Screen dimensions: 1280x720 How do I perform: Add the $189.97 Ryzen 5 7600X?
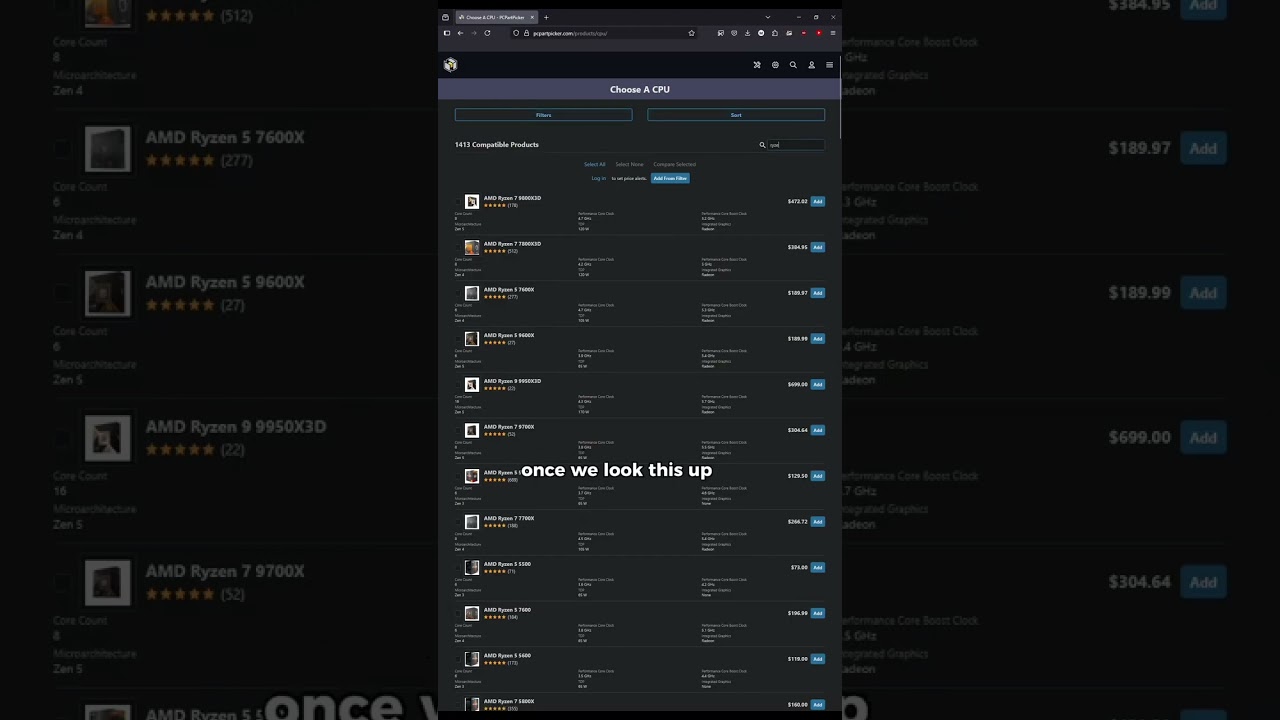click(x=817, y=293)
